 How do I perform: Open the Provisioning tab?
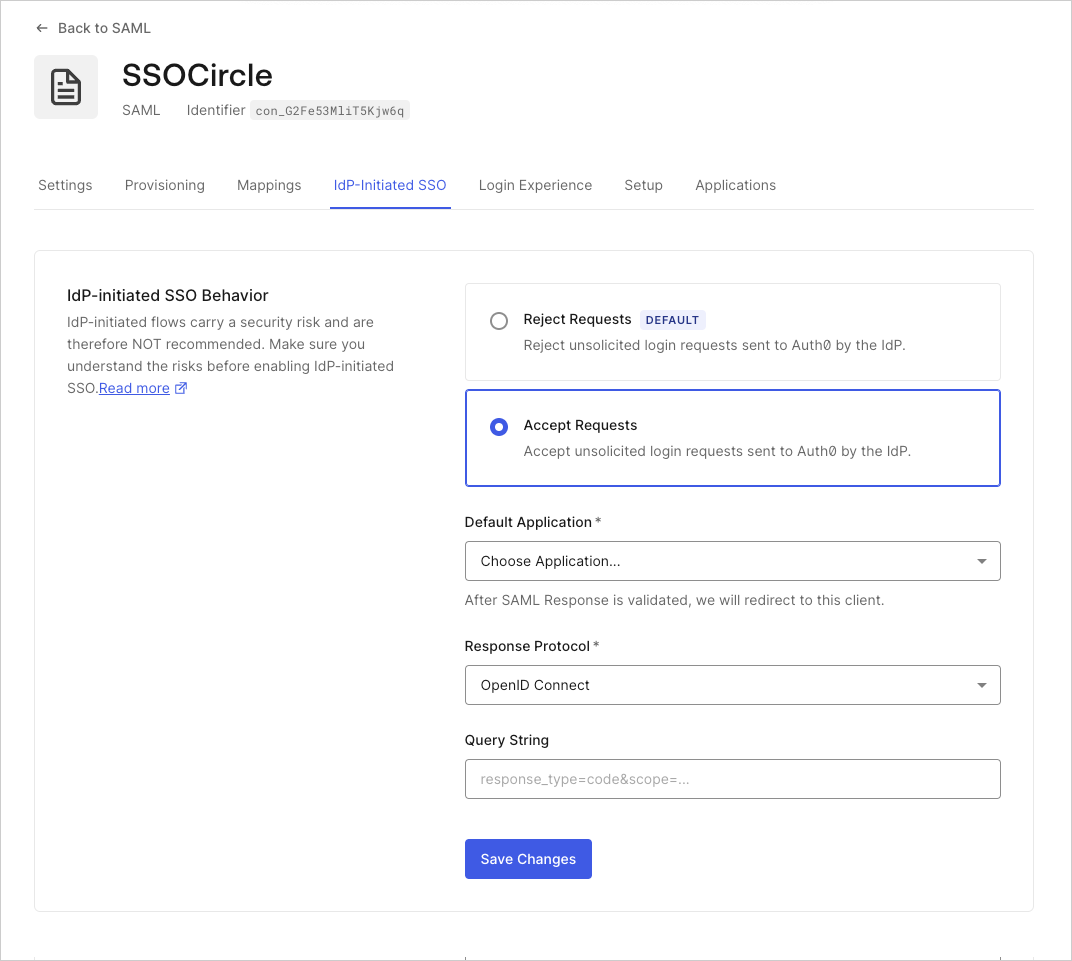point(164,185)
